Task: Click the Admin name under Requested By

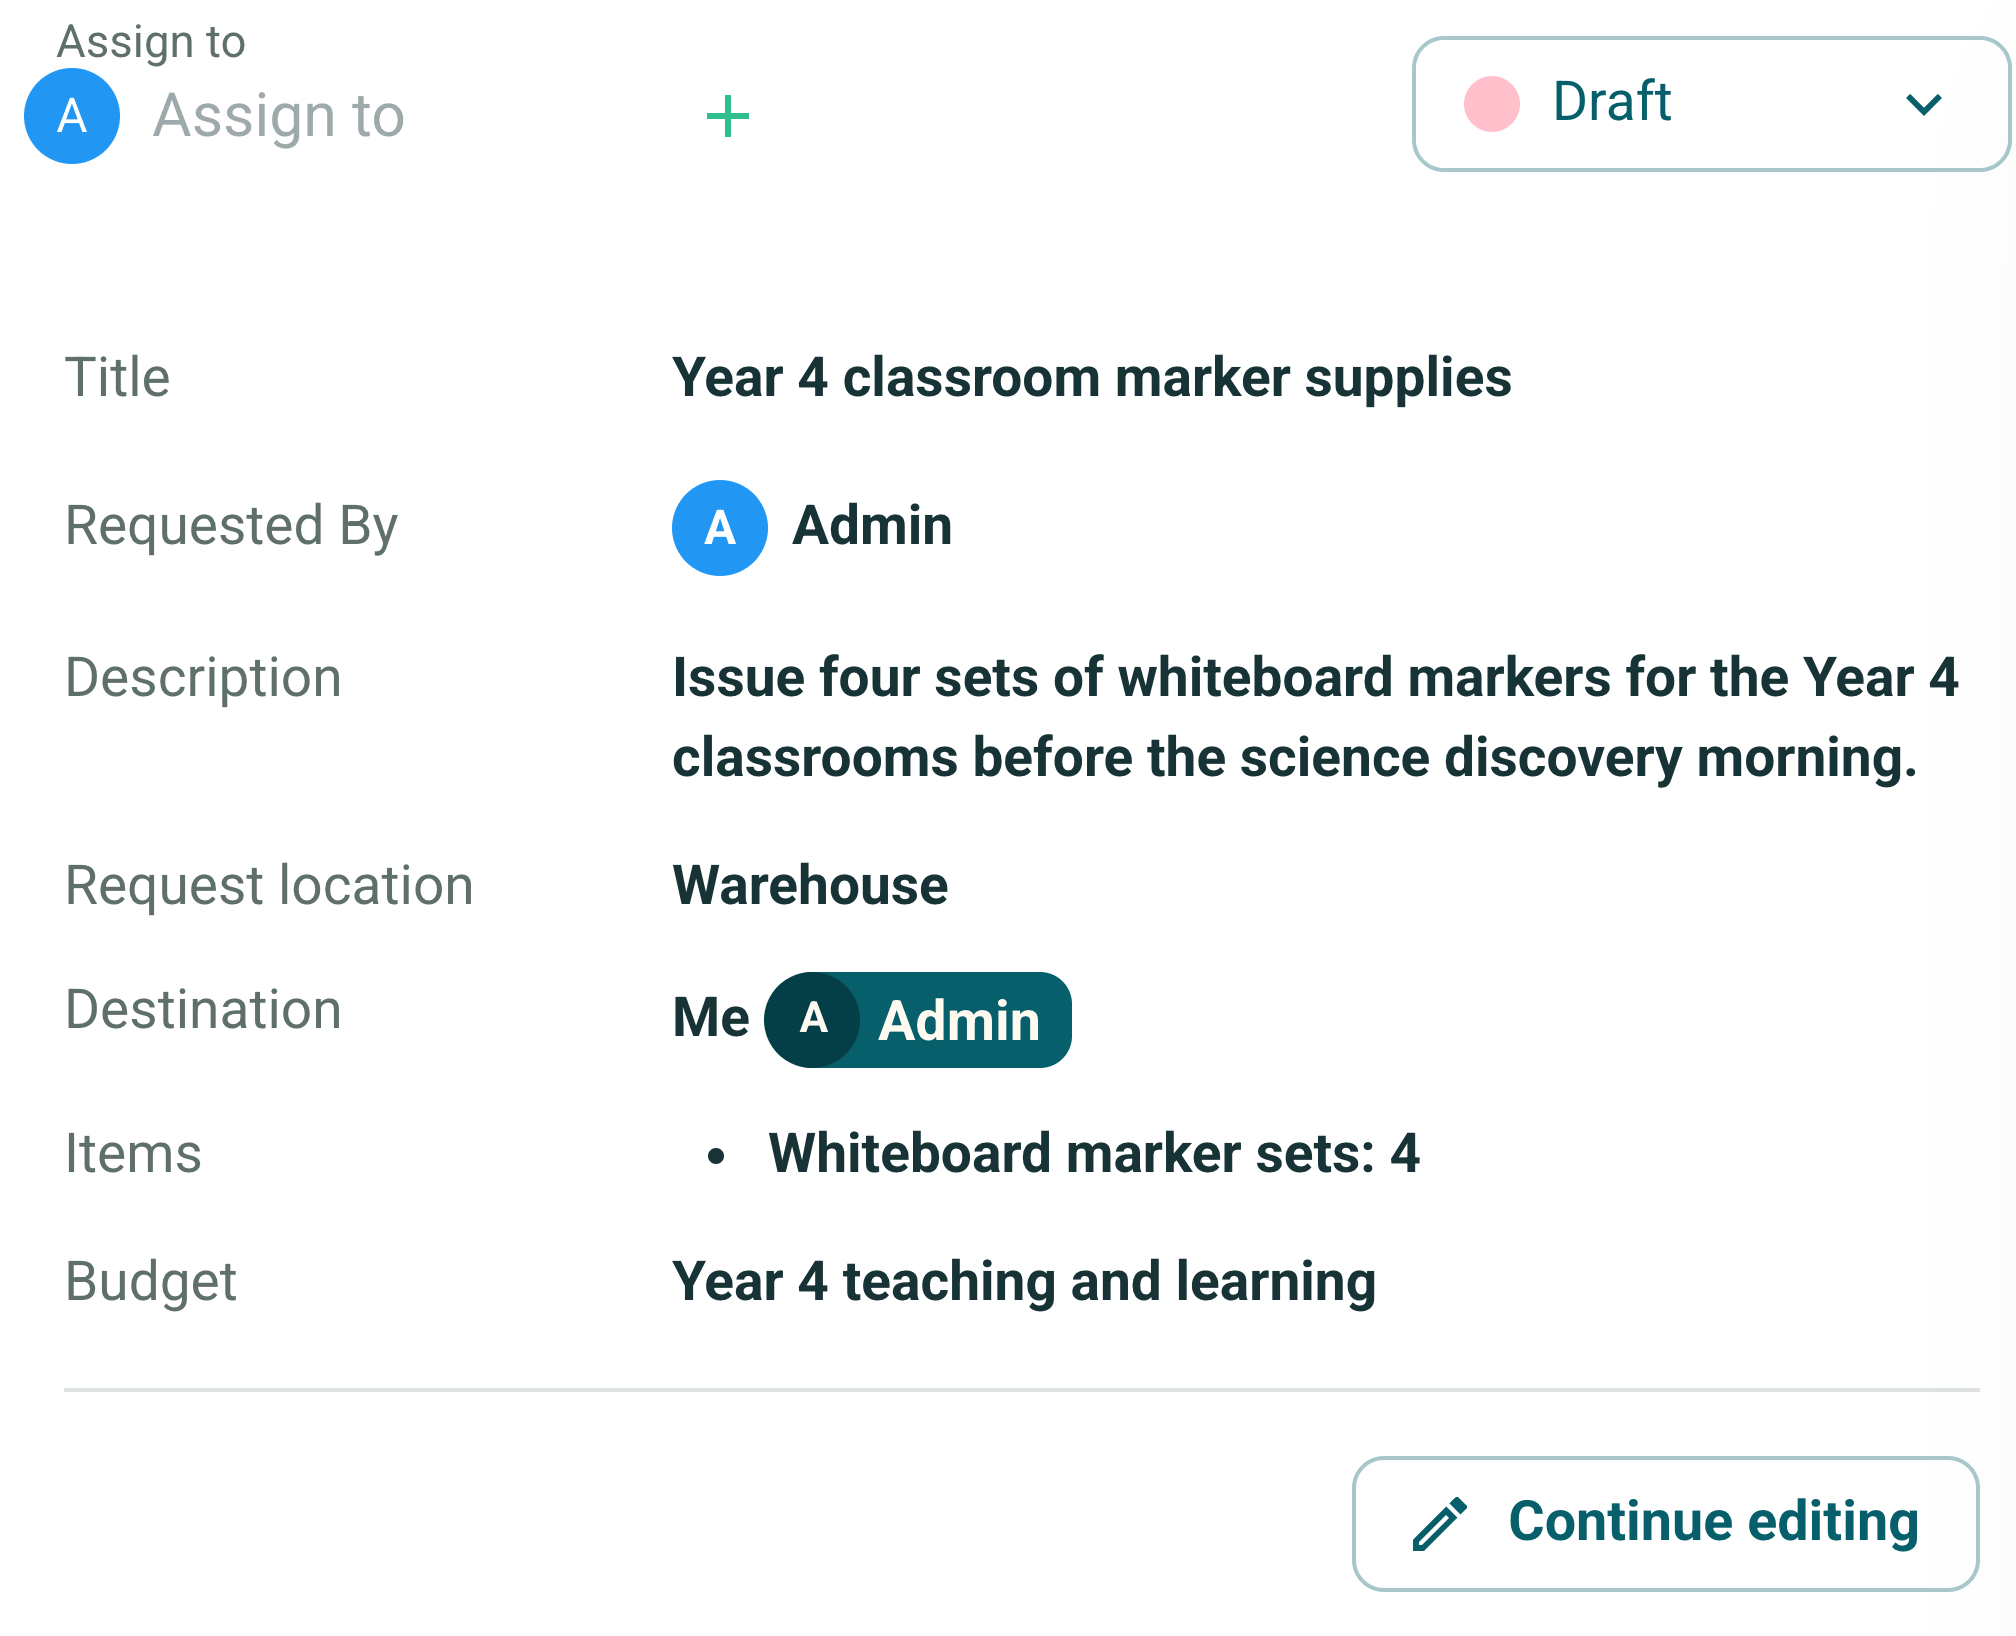Action: (x=872, y=526)
